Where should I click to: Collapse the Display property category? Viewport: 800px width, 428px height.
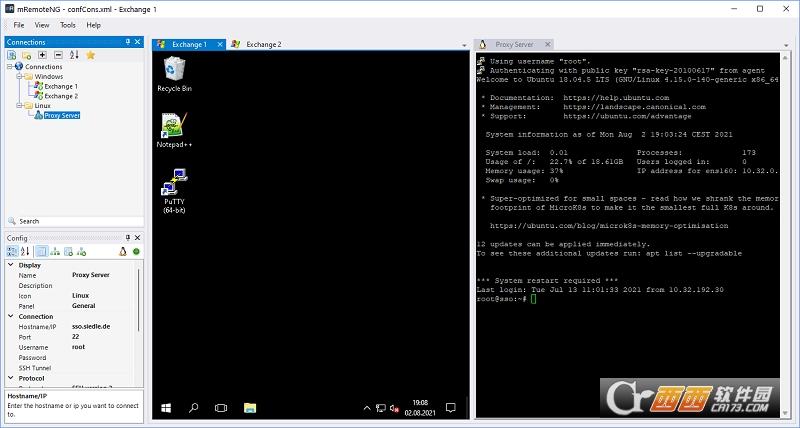coord(10,265)
